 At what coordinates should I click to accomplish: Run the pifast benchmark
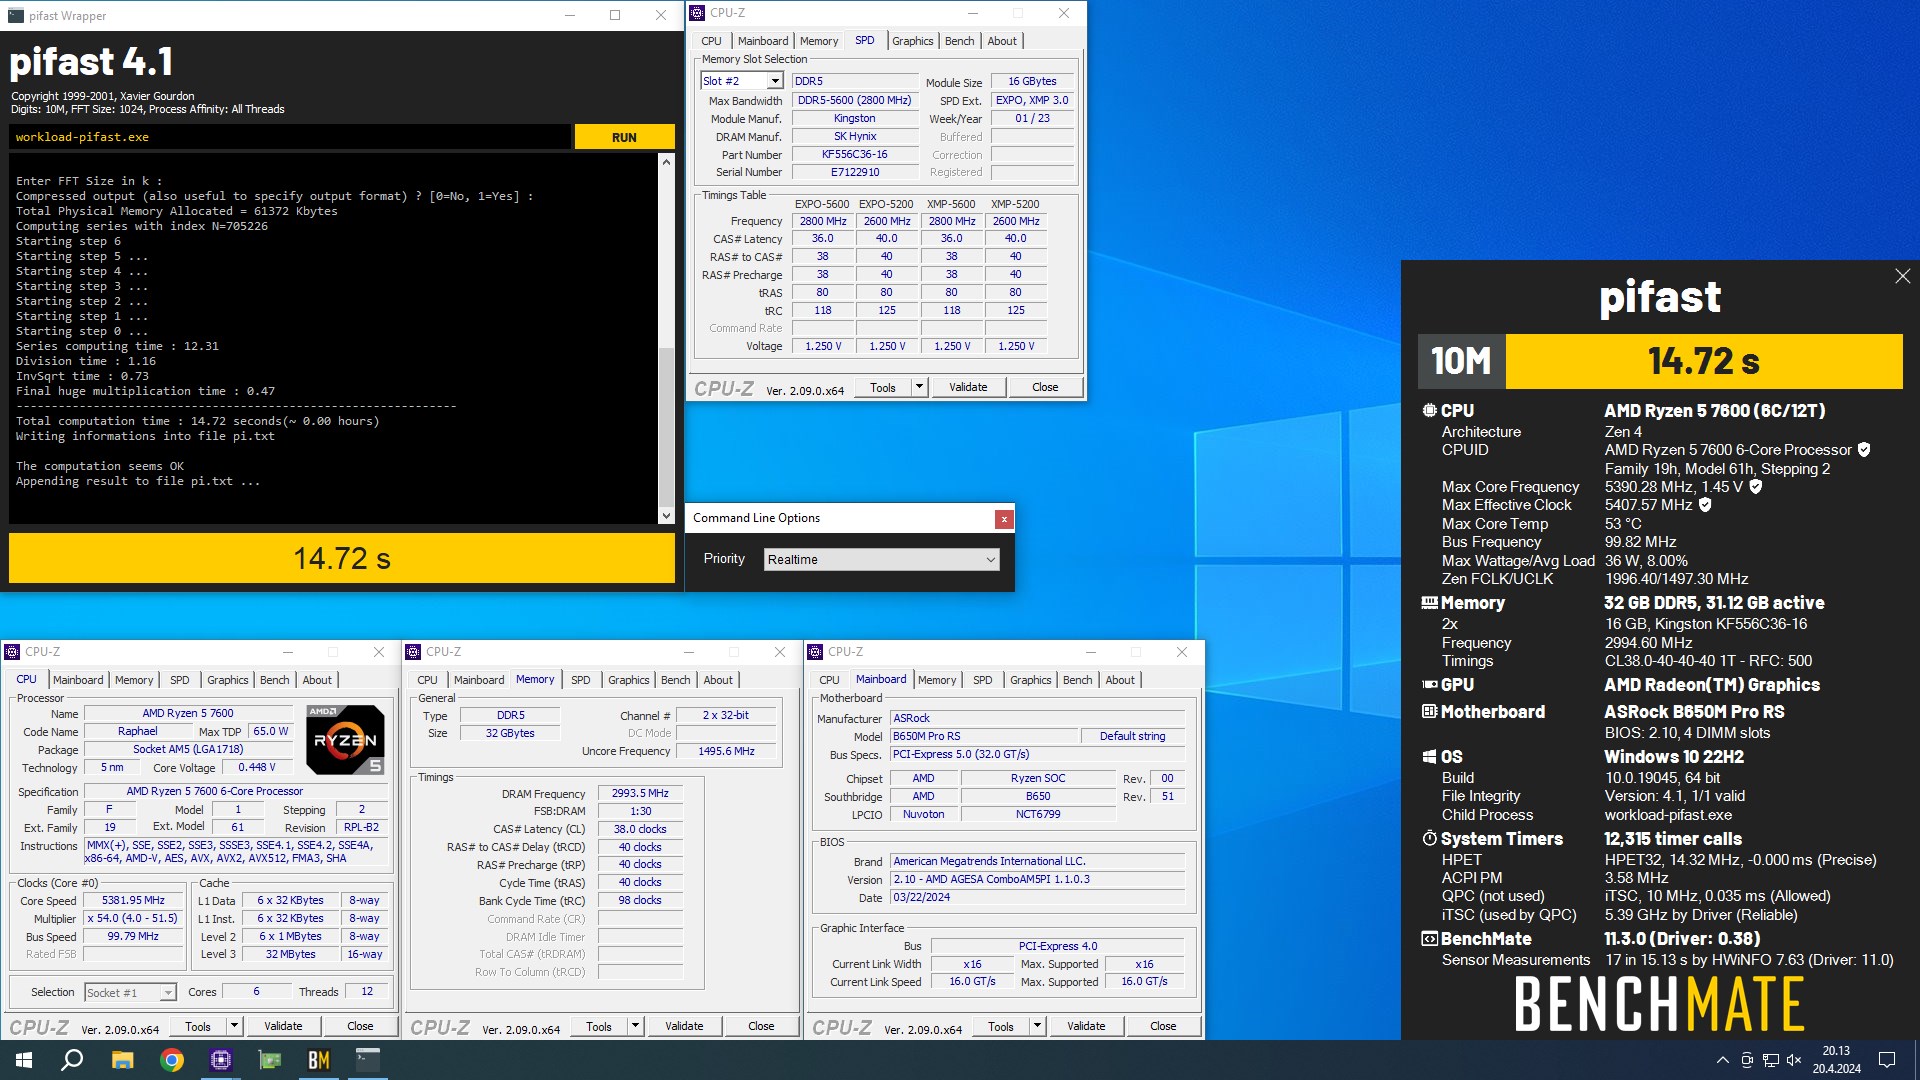coord(624,138)
